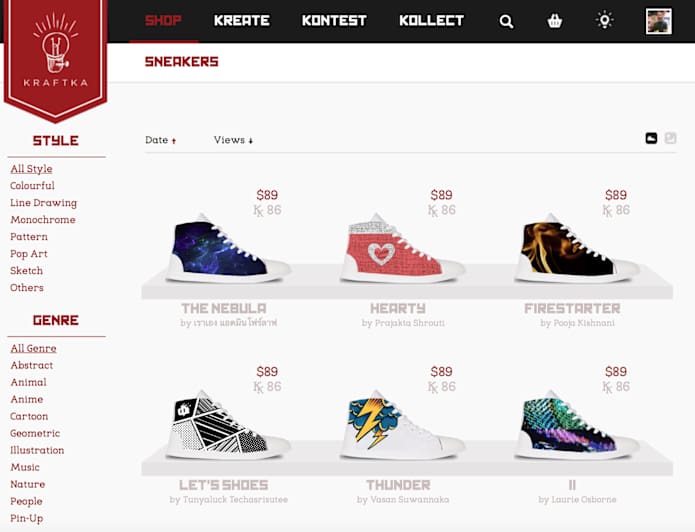695x532 pixels.
Task: Select All Style filter
Action: pos(31,169)
